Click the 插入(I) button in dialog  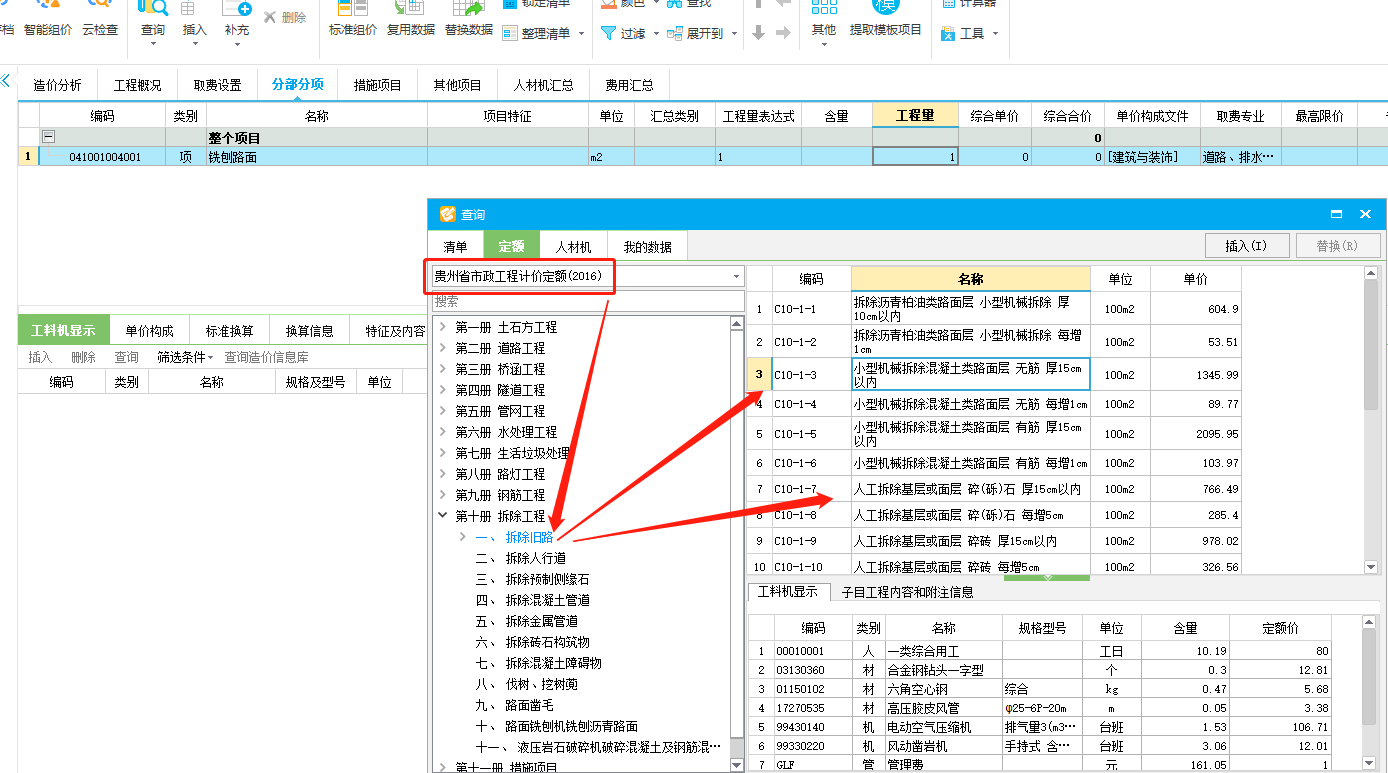tap(1246, 246)
